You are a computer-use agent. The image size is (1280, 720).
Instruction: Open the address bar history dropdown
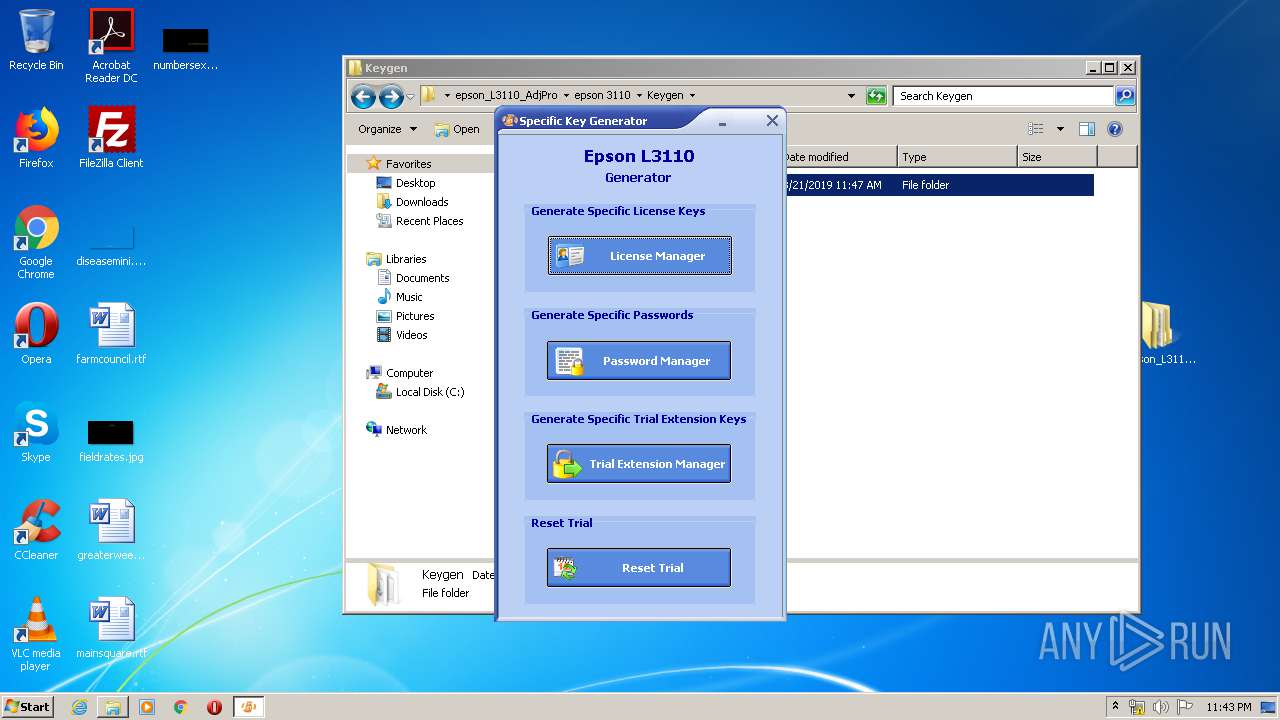pyautogui.click(x=851, y=96)
